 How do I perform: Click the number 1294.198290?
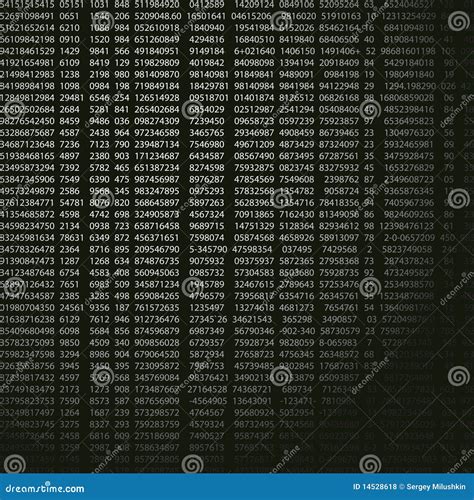pyautogui.click(x=410, y=86)
